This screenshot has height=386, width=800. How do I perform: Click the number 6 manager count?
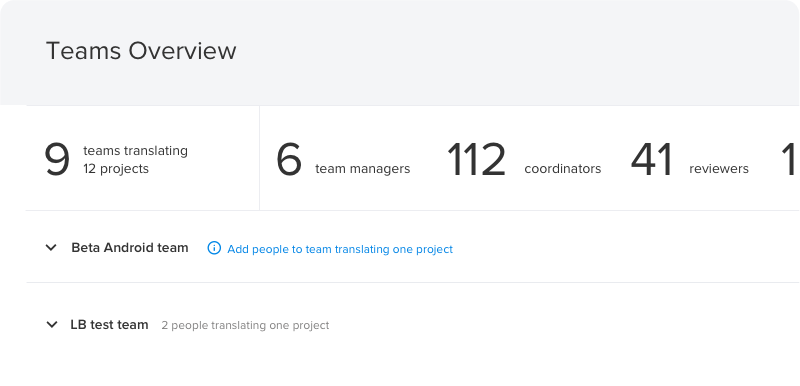(x=289, y=160)
